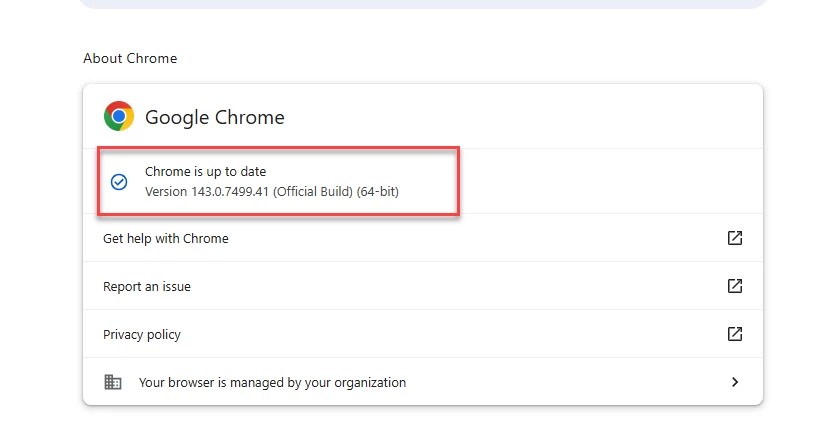Click the search bar at the top edge
Viewport: 839px width, 433px height.
coord(420,4)
